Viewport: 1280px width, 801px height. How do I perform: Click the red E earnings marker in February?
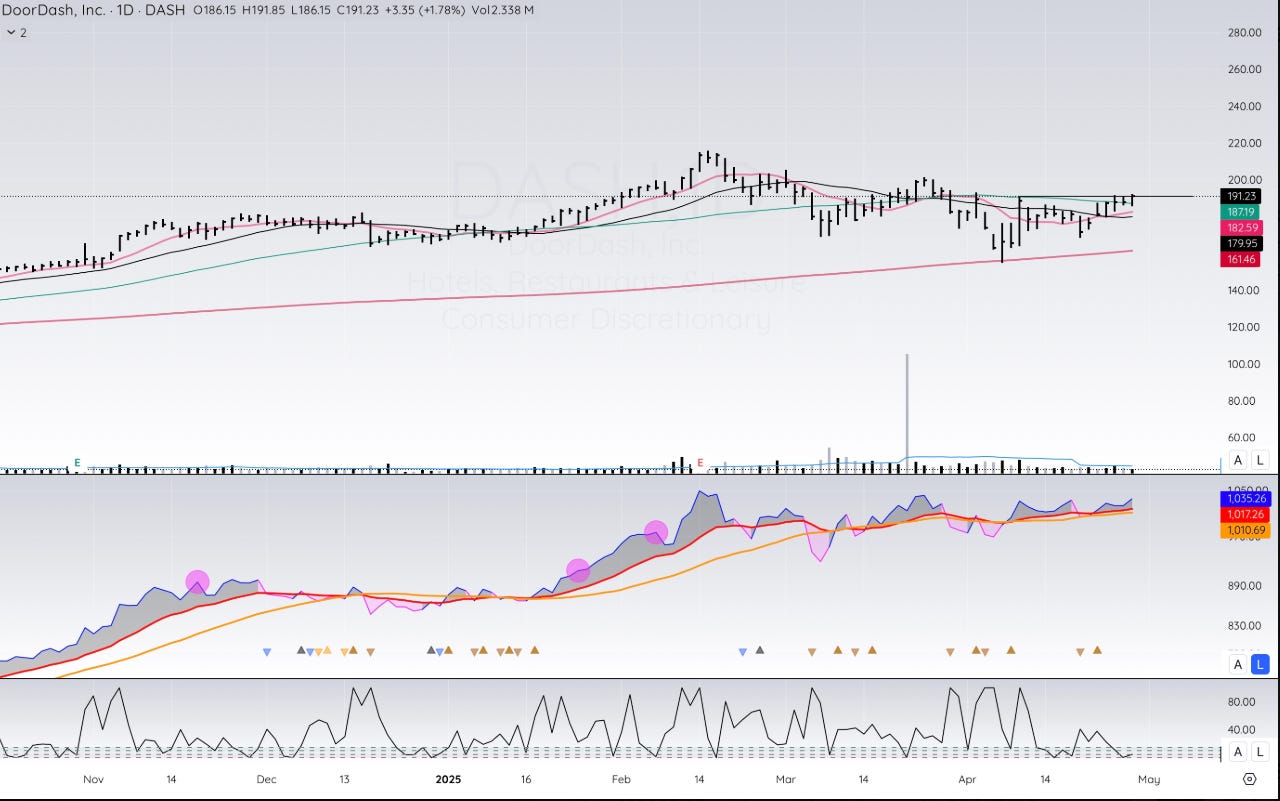point(700,462)
